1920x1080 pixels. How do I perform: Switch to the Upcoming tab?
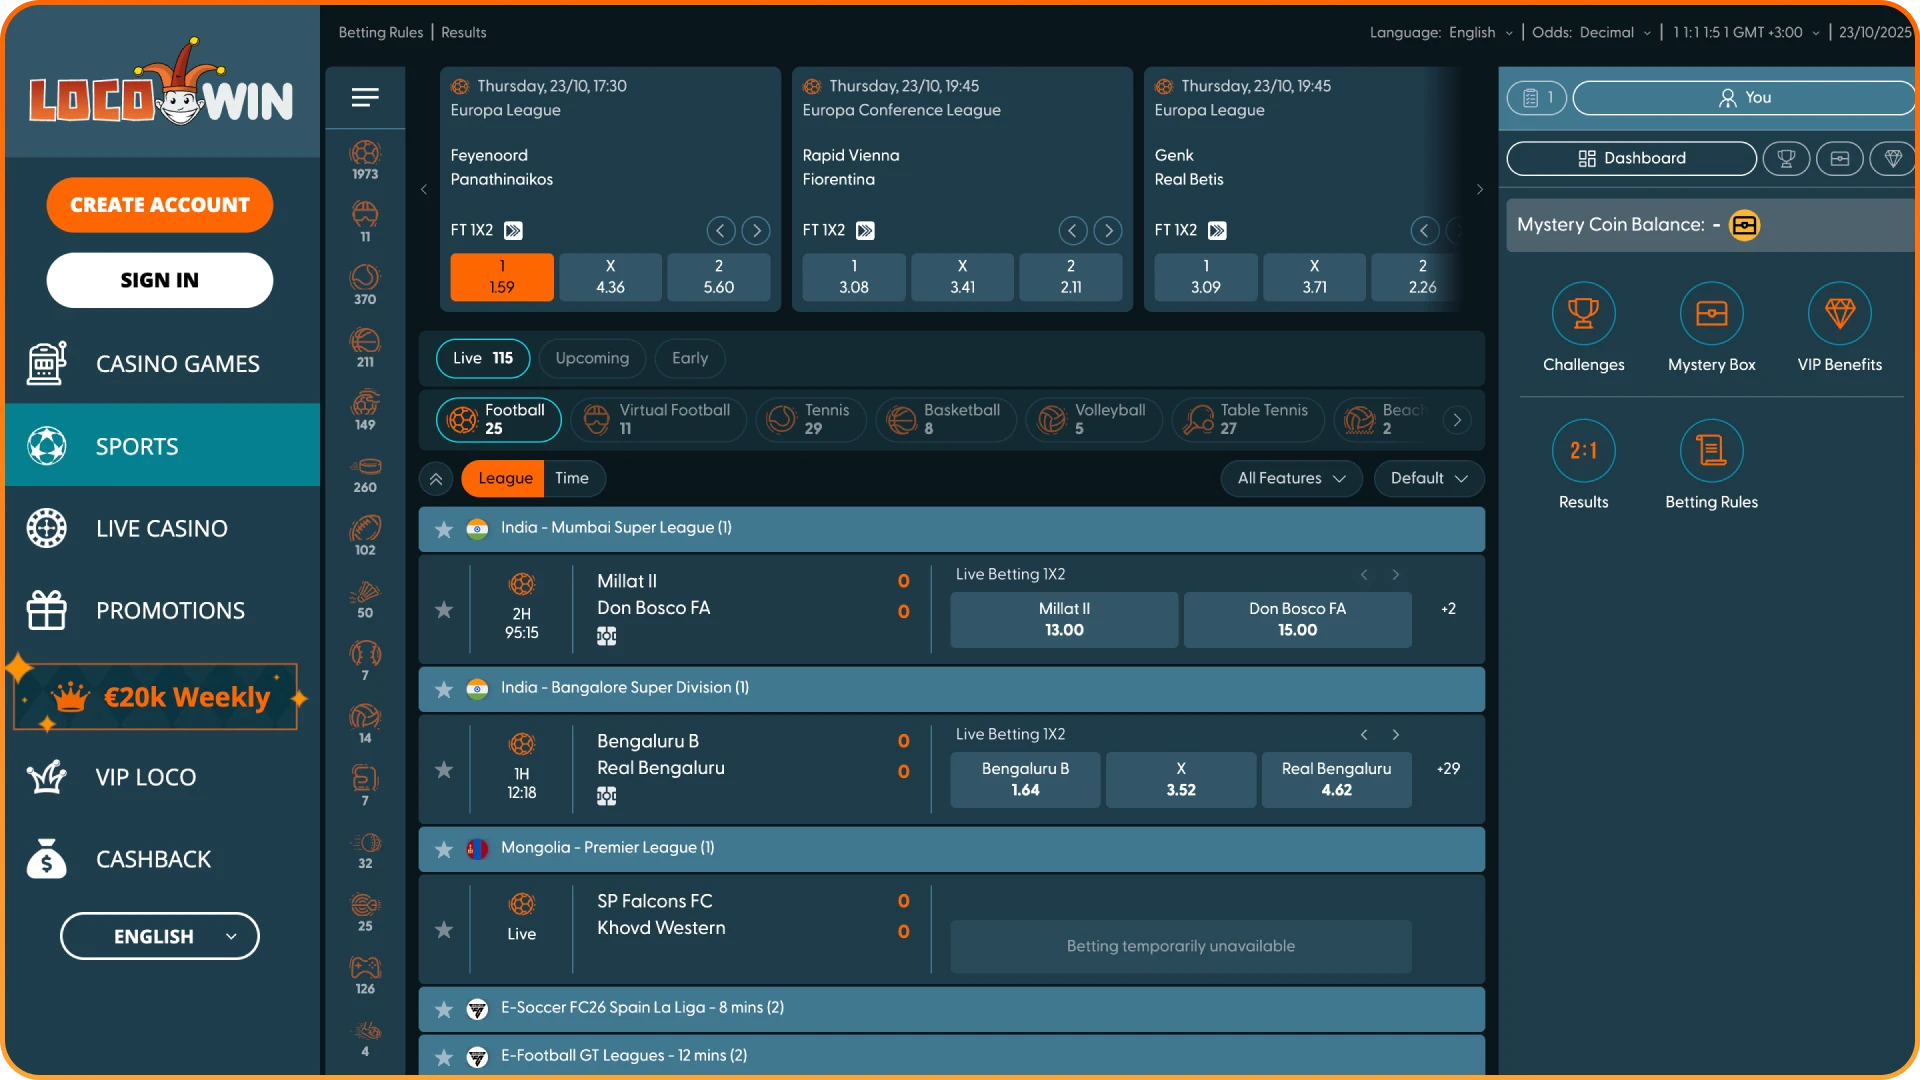[x=592, y=358]
